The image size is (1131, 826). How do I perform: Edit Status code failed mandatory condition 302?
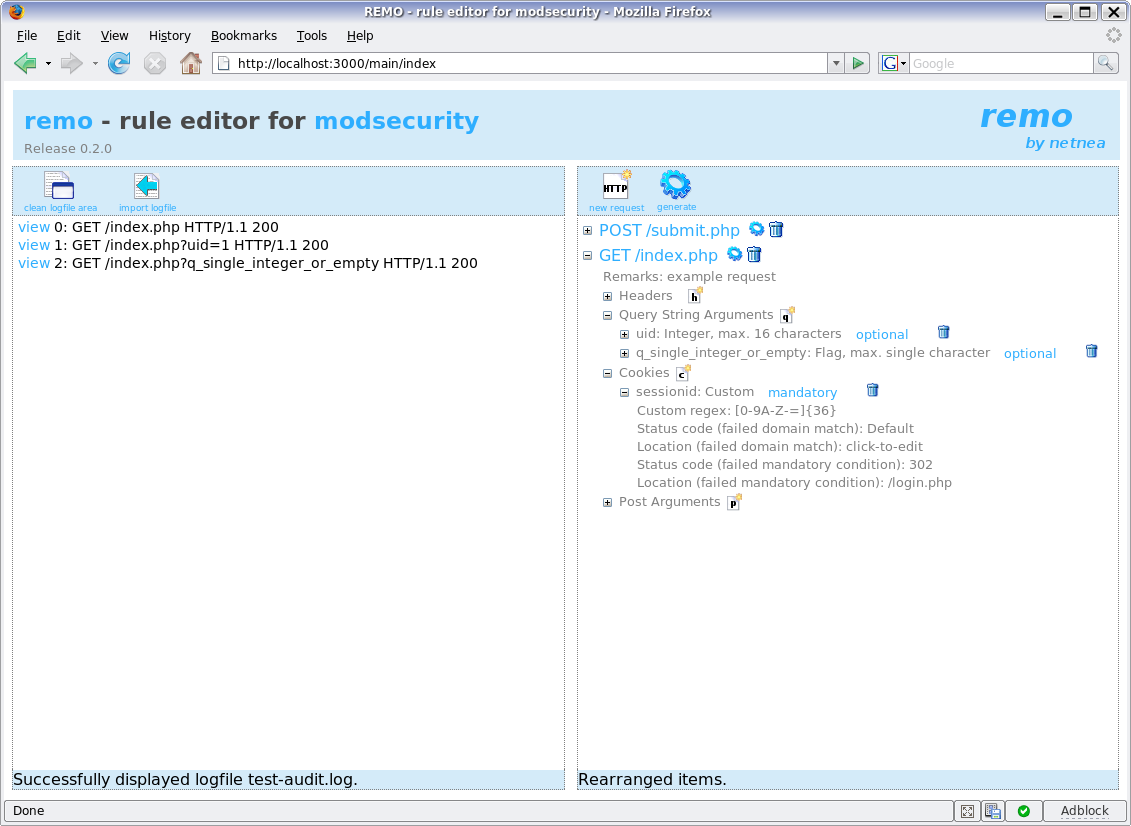(920, 465)
